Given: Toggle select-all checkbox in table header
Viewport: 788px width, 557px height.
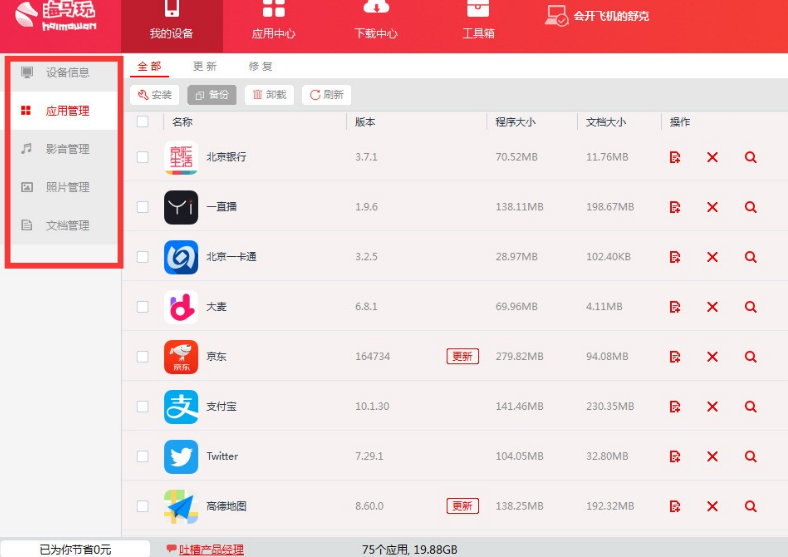Looking at the screenshot, I should [143, 122].
